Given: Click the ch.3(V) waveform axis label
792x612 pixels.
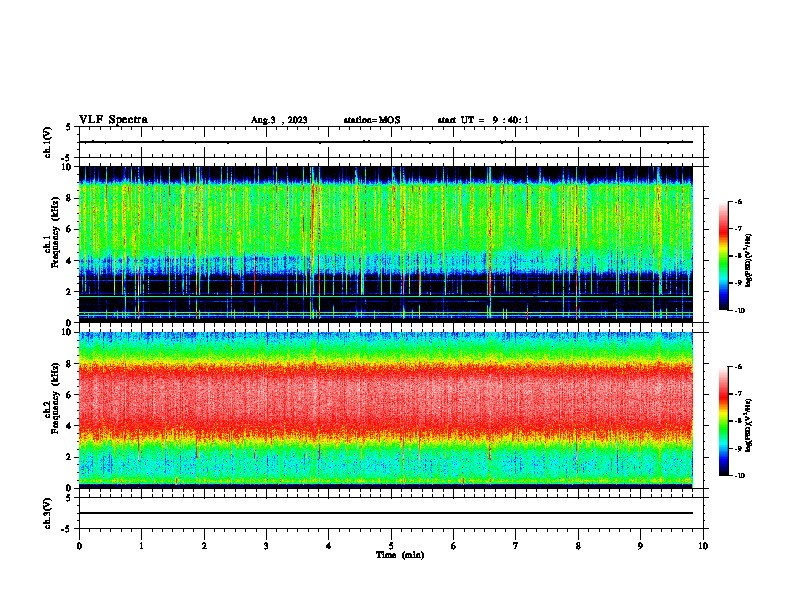Looking at the screenshot, I should click(x=48, y=513).
